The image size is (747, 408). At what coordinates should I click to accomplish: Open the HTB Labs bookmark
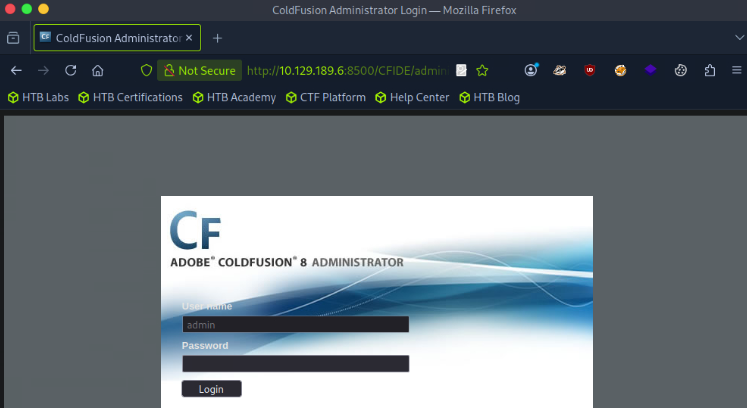(x=38, y=97)
